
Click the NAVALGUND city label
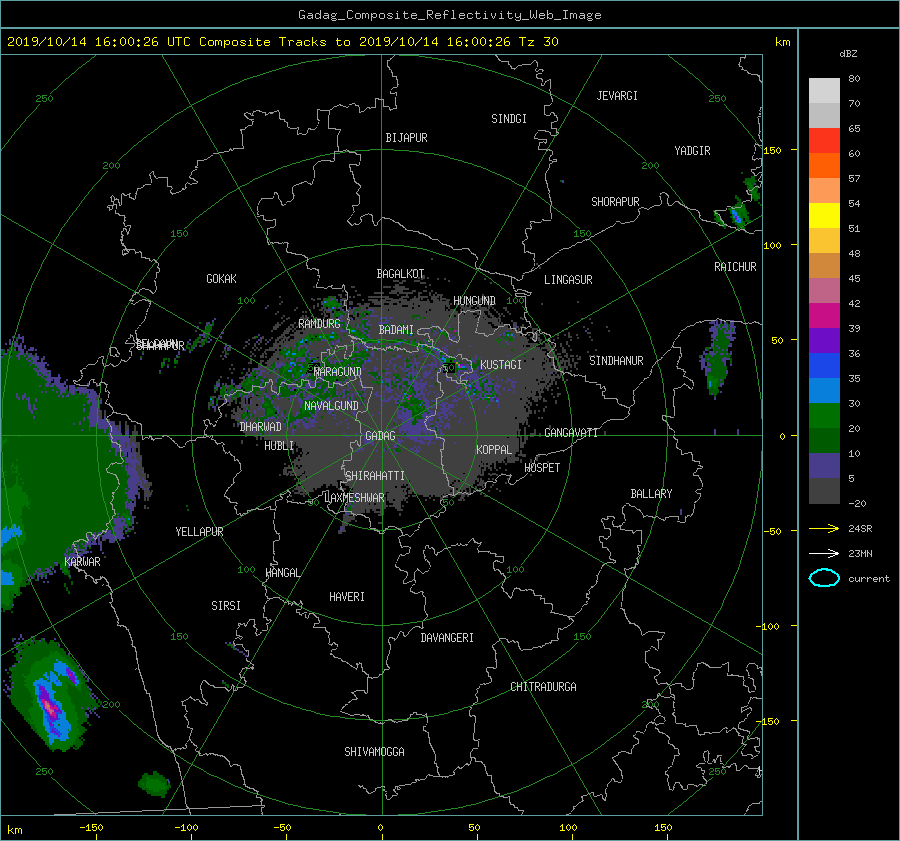click(331, 406)
